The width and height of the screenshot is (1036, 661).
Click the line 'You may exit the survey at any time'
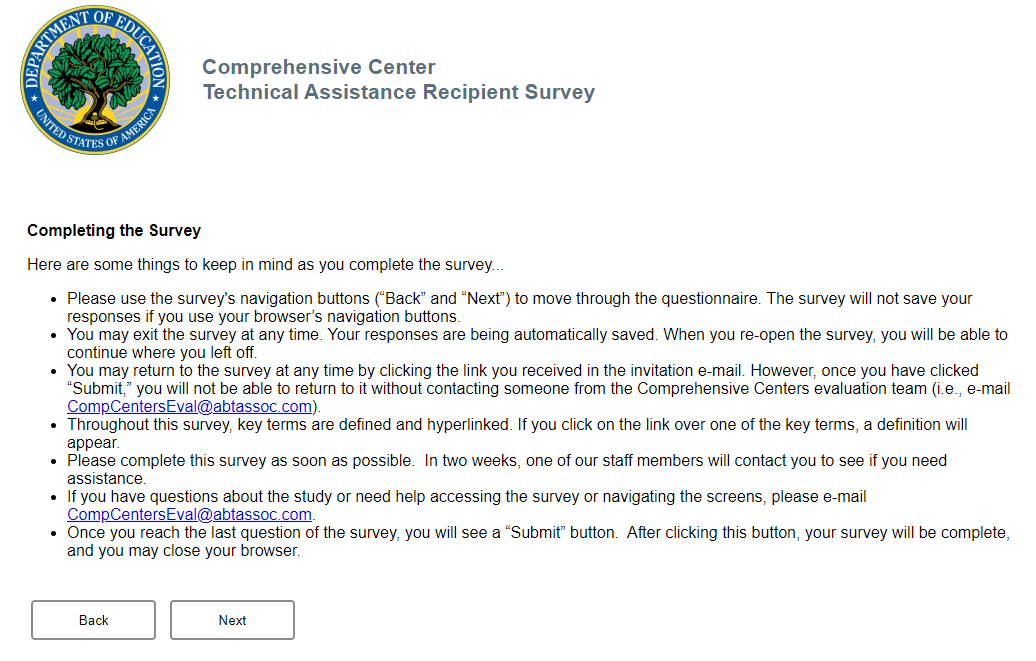537,335
